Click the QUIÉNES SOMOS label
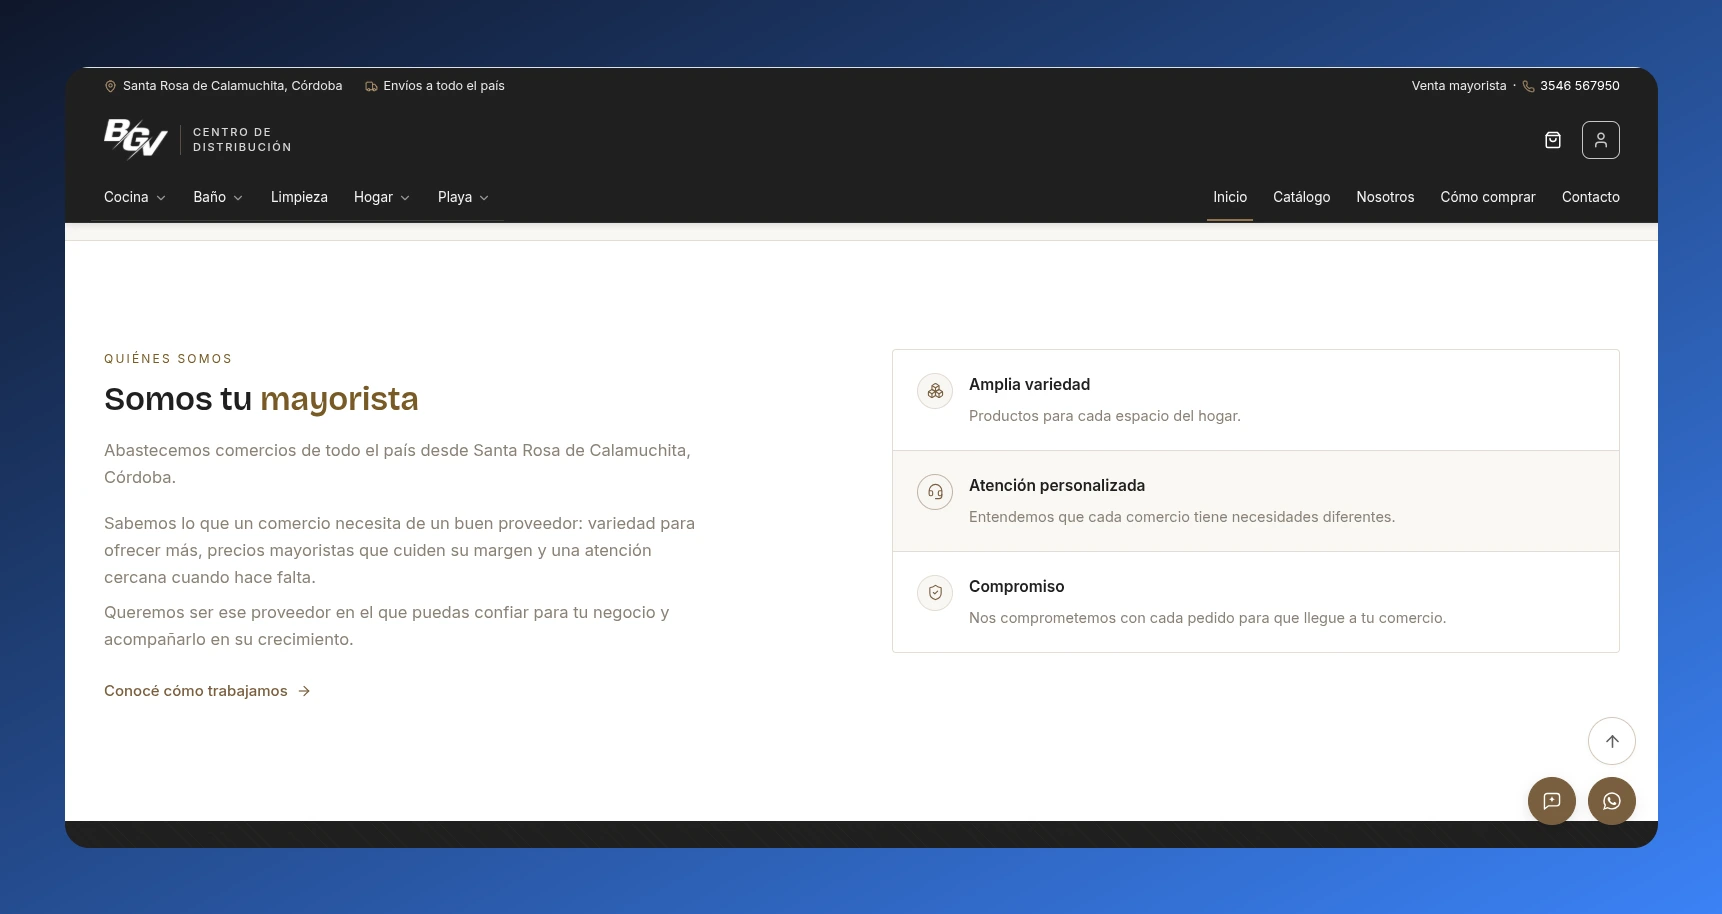This screenshot has width=1722, height=914. (x=168, y=359)
